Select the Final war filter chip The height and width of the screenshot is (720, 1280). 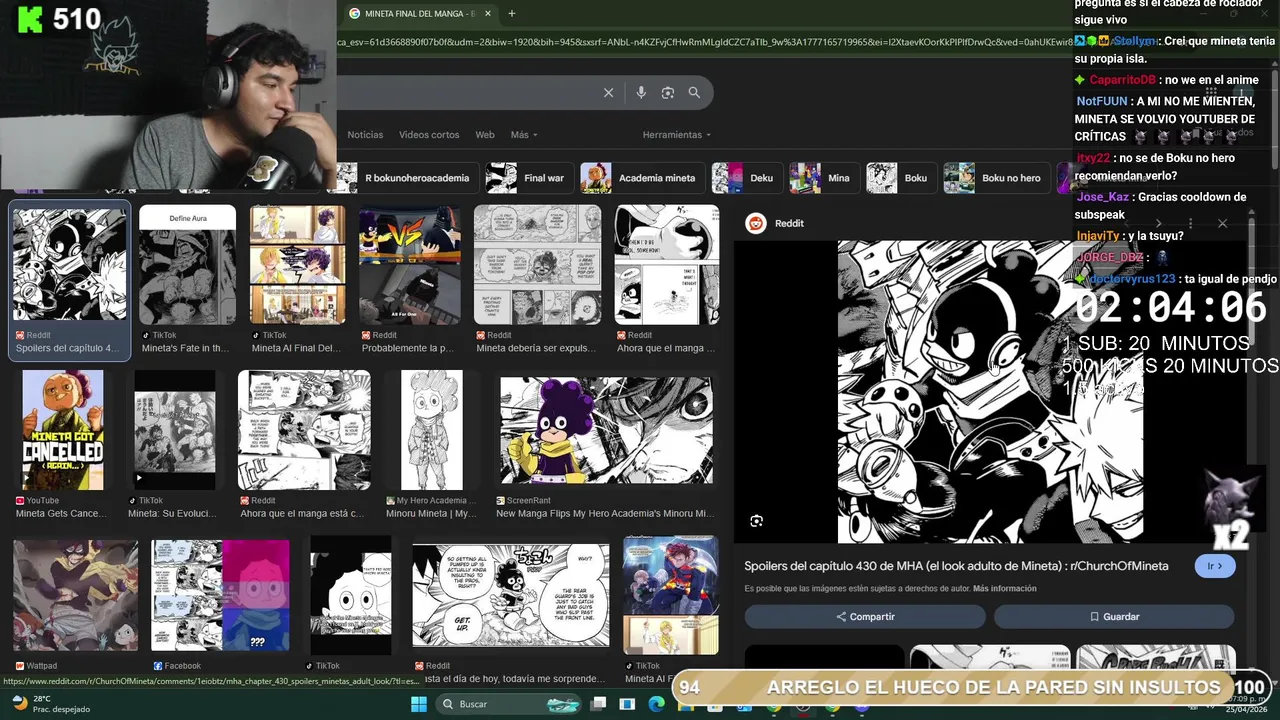(x=529, y=178)
